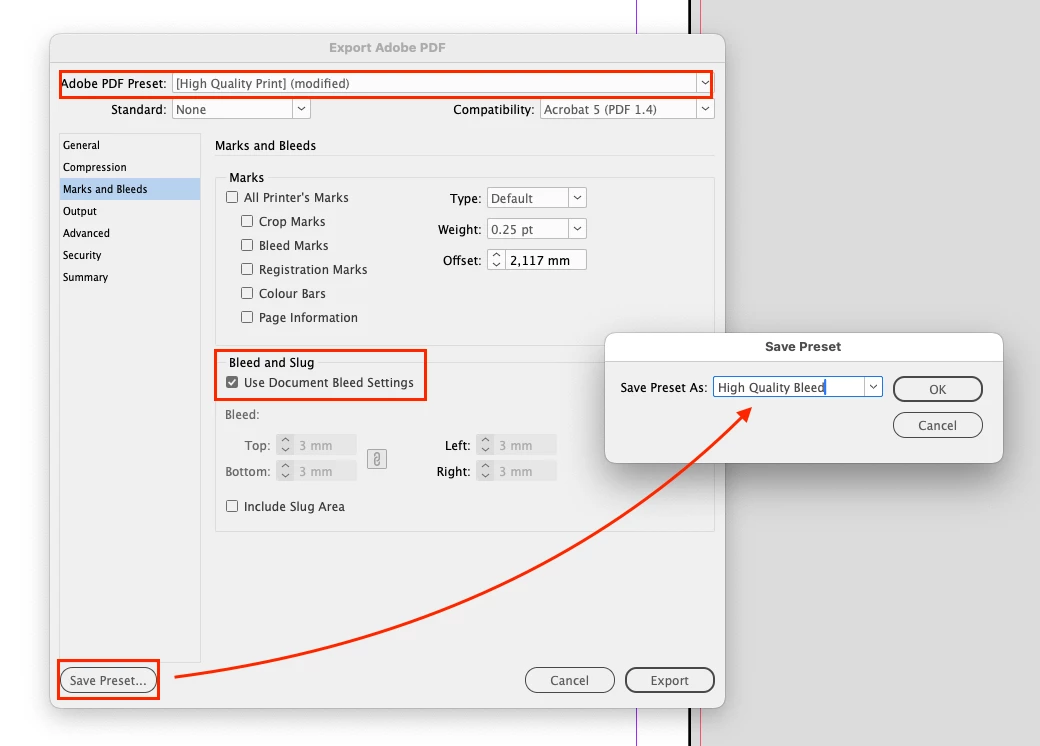
Task: Click the Offset stepper arrows
Action: coord(496,260)
